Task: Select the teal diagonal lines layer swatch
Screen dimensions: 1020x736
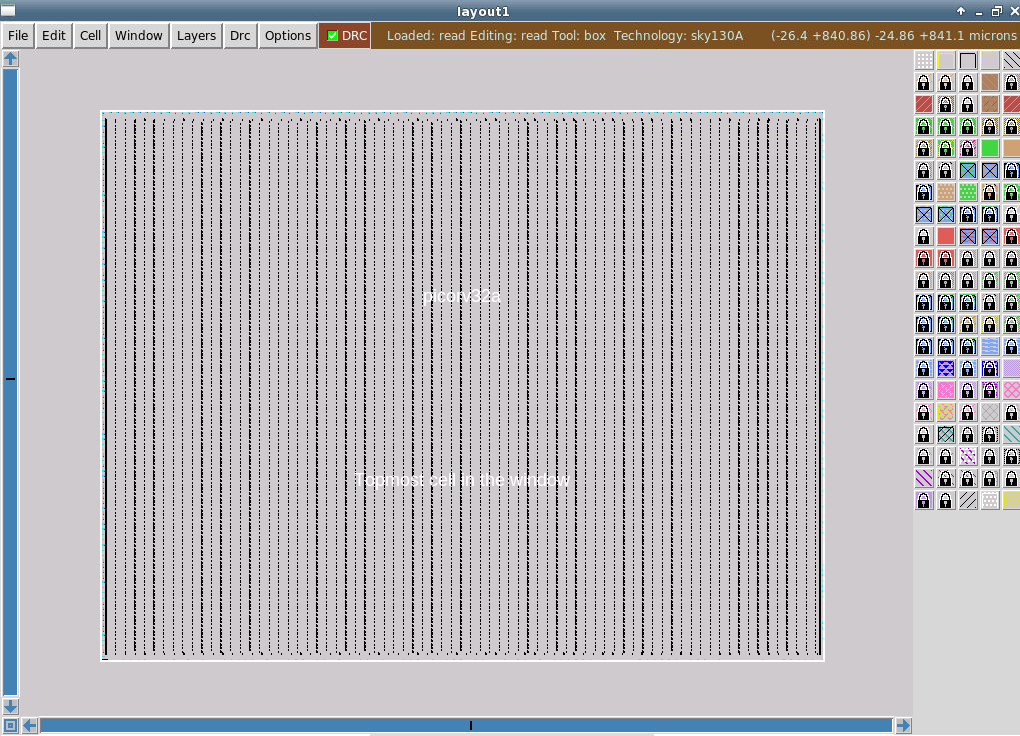Action: [1012, 434]
